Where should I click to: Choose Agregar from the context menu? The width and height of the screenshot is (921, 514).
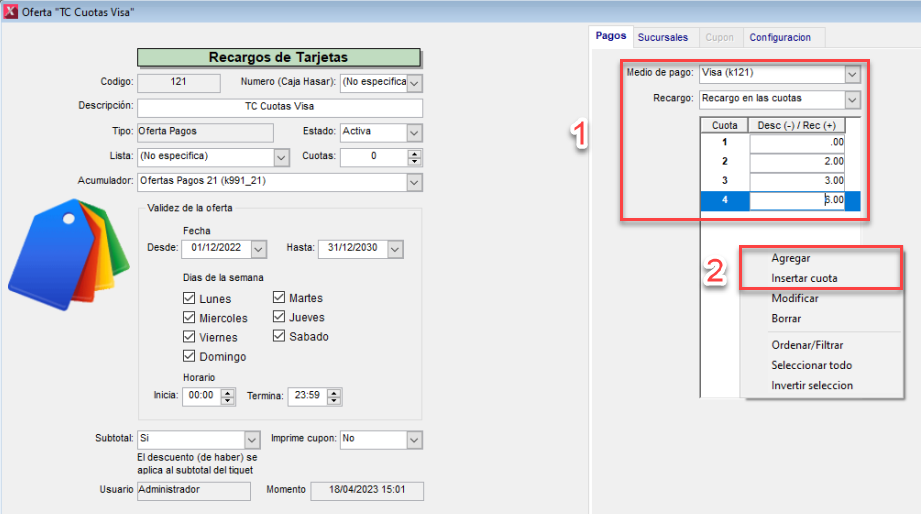[x=791, y=258]
